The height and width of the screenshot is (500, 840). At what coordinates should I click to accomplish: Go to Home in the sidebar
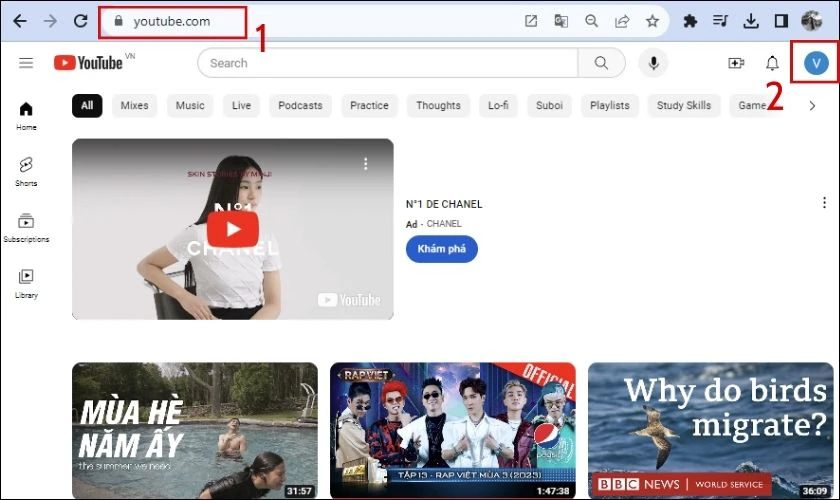point(26,116)
